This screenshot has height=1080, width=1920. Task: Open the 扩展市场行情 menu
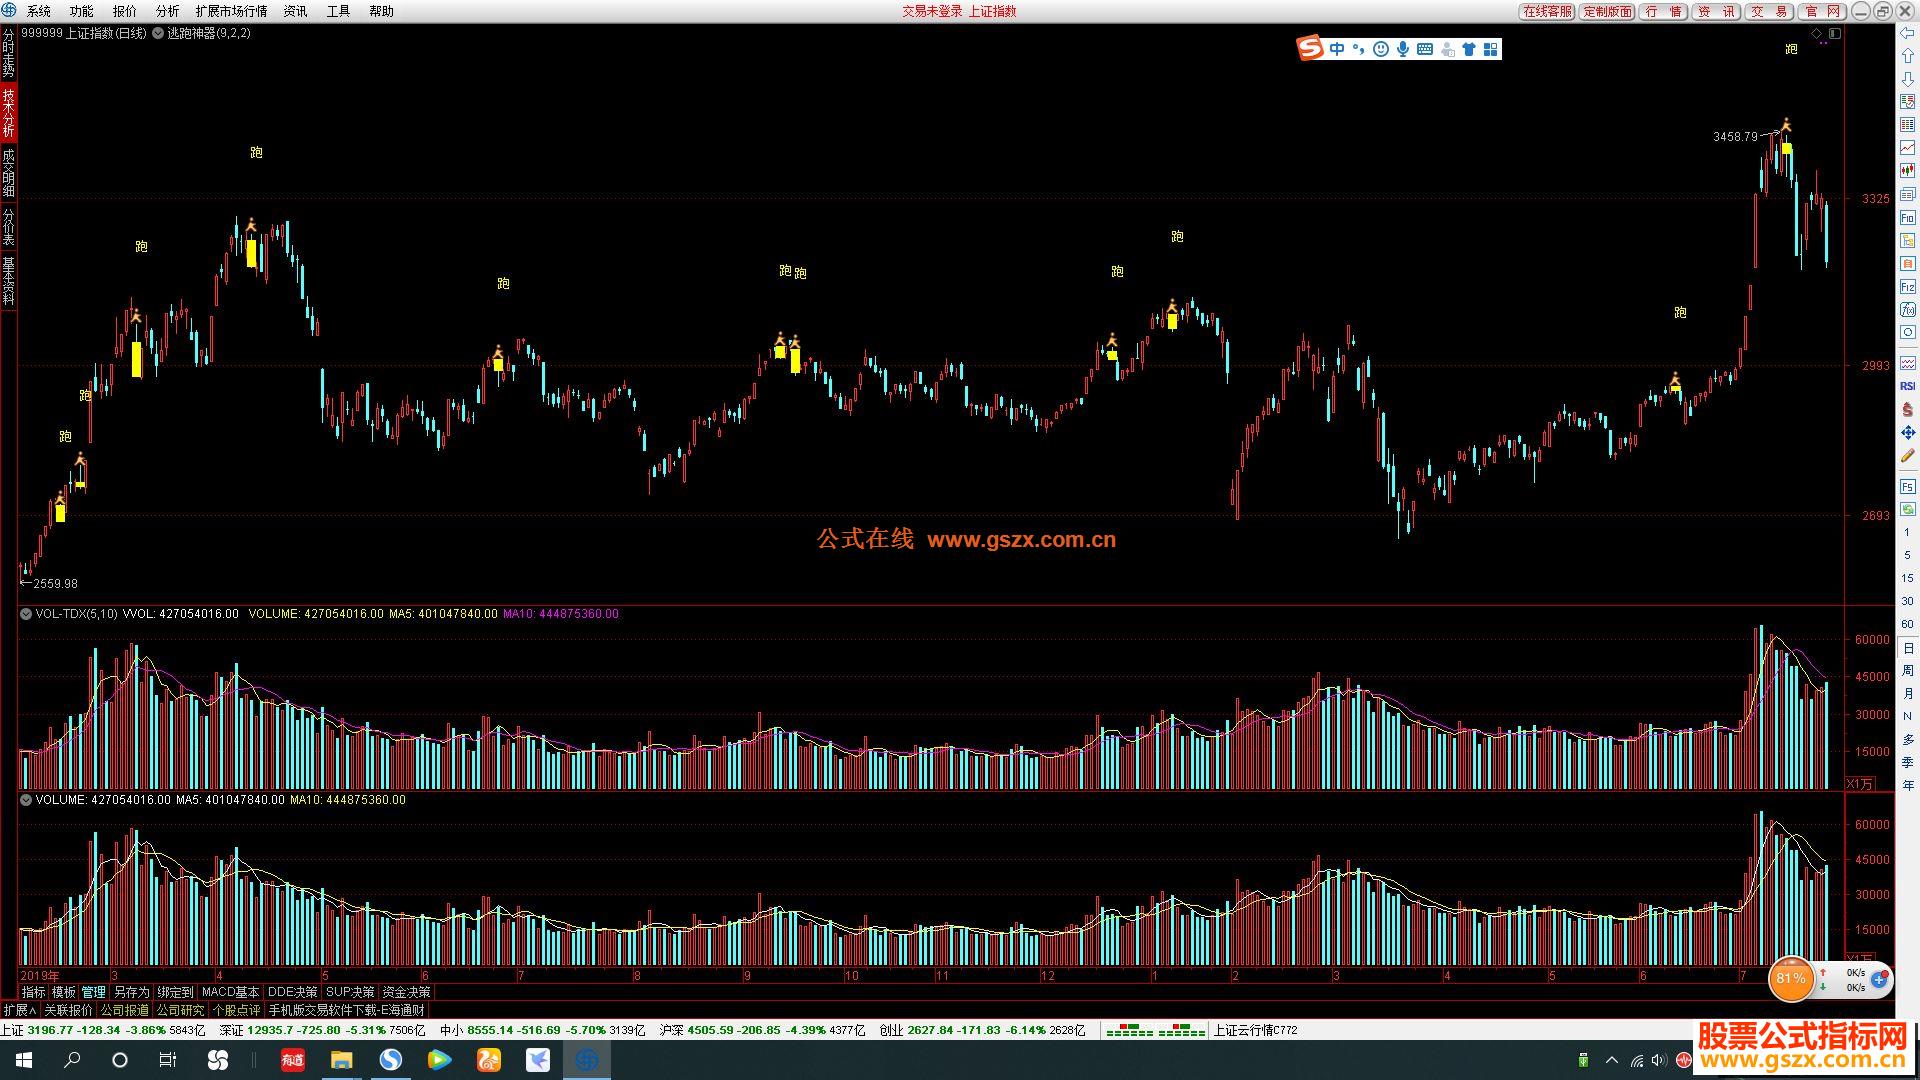[x=231, y=11]
